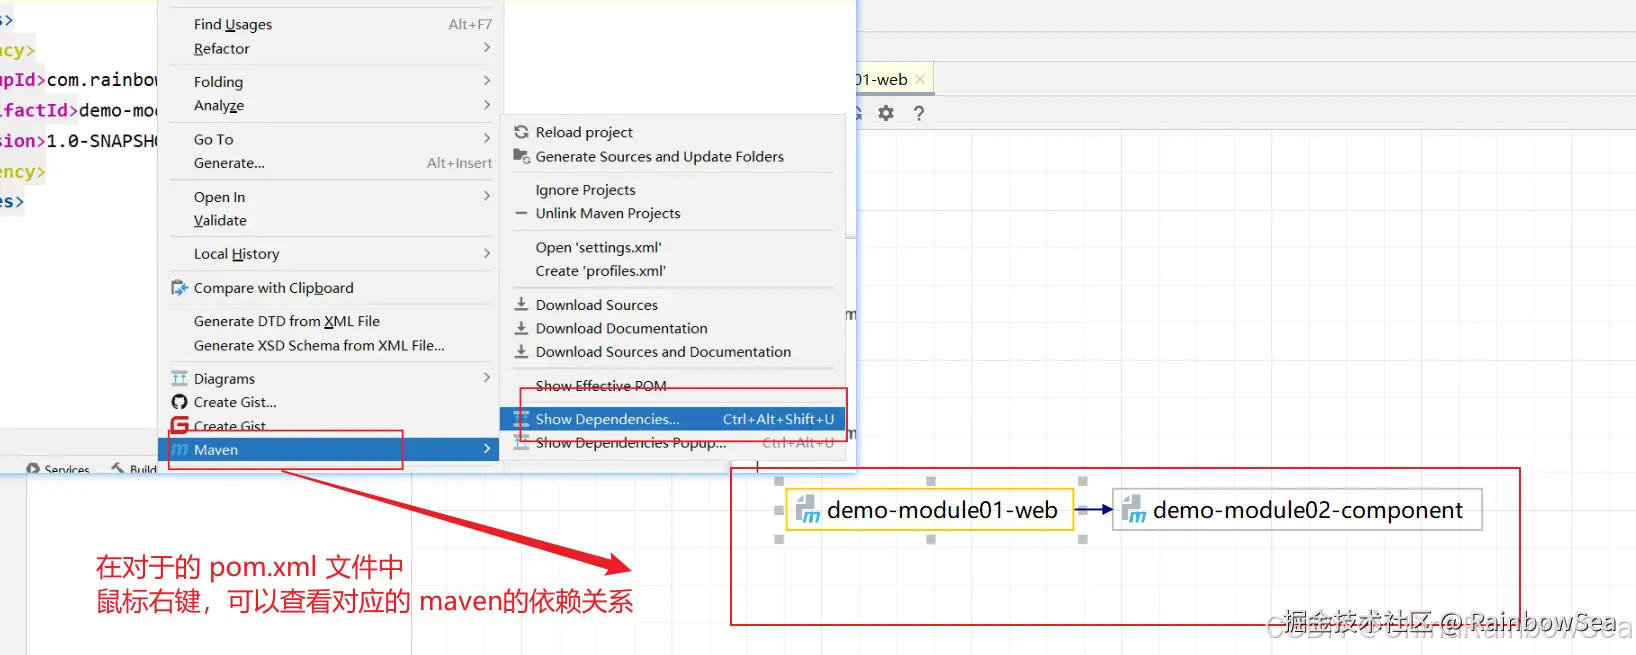Image resolution: width=1636 pixels, height=655 pixels.
Task: Click Download Sources and Documentation icon
Action: click(x=521, y=351)
